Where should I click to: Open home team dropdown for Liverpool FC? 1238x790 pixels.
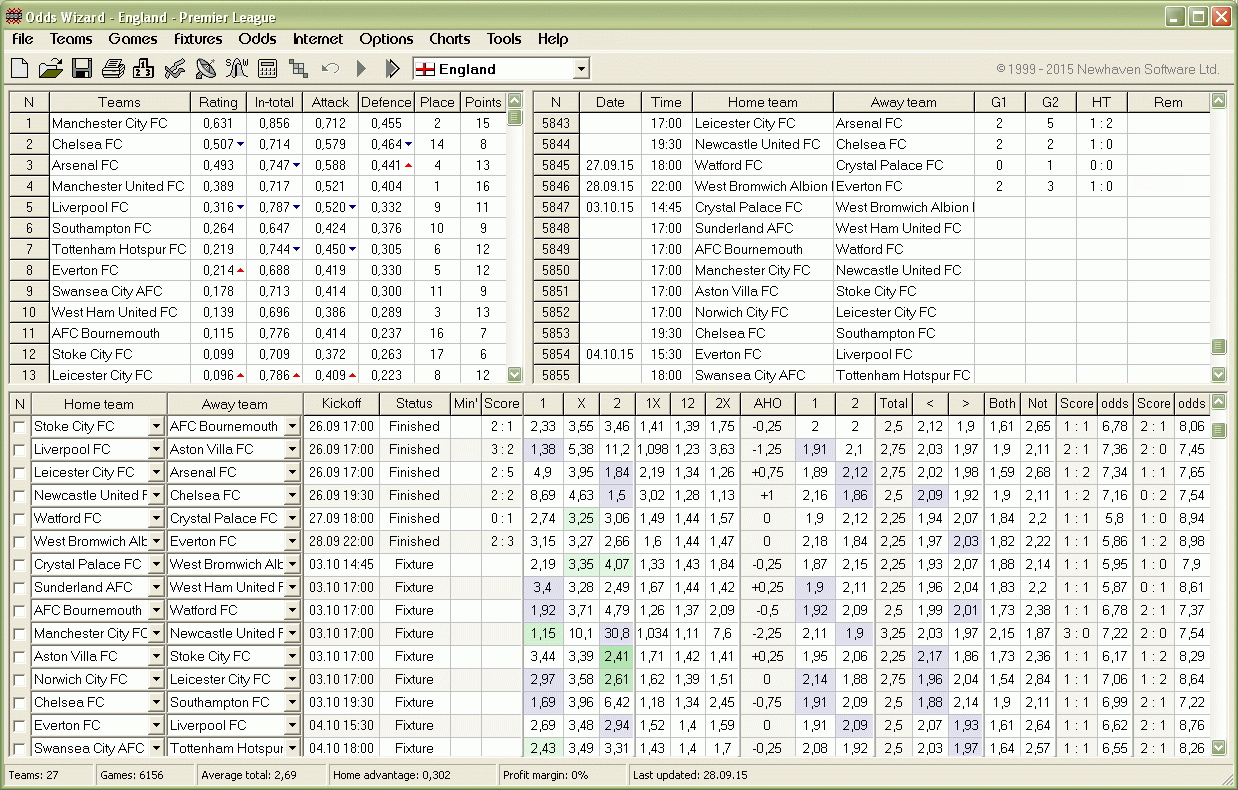[x=156, y=450]
